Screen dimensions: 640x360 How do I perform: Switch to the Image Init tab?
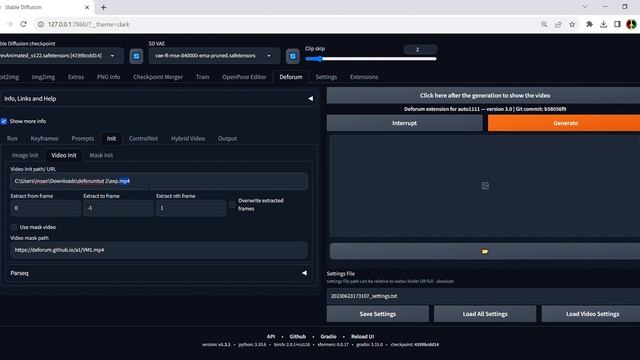pos(25,155)
